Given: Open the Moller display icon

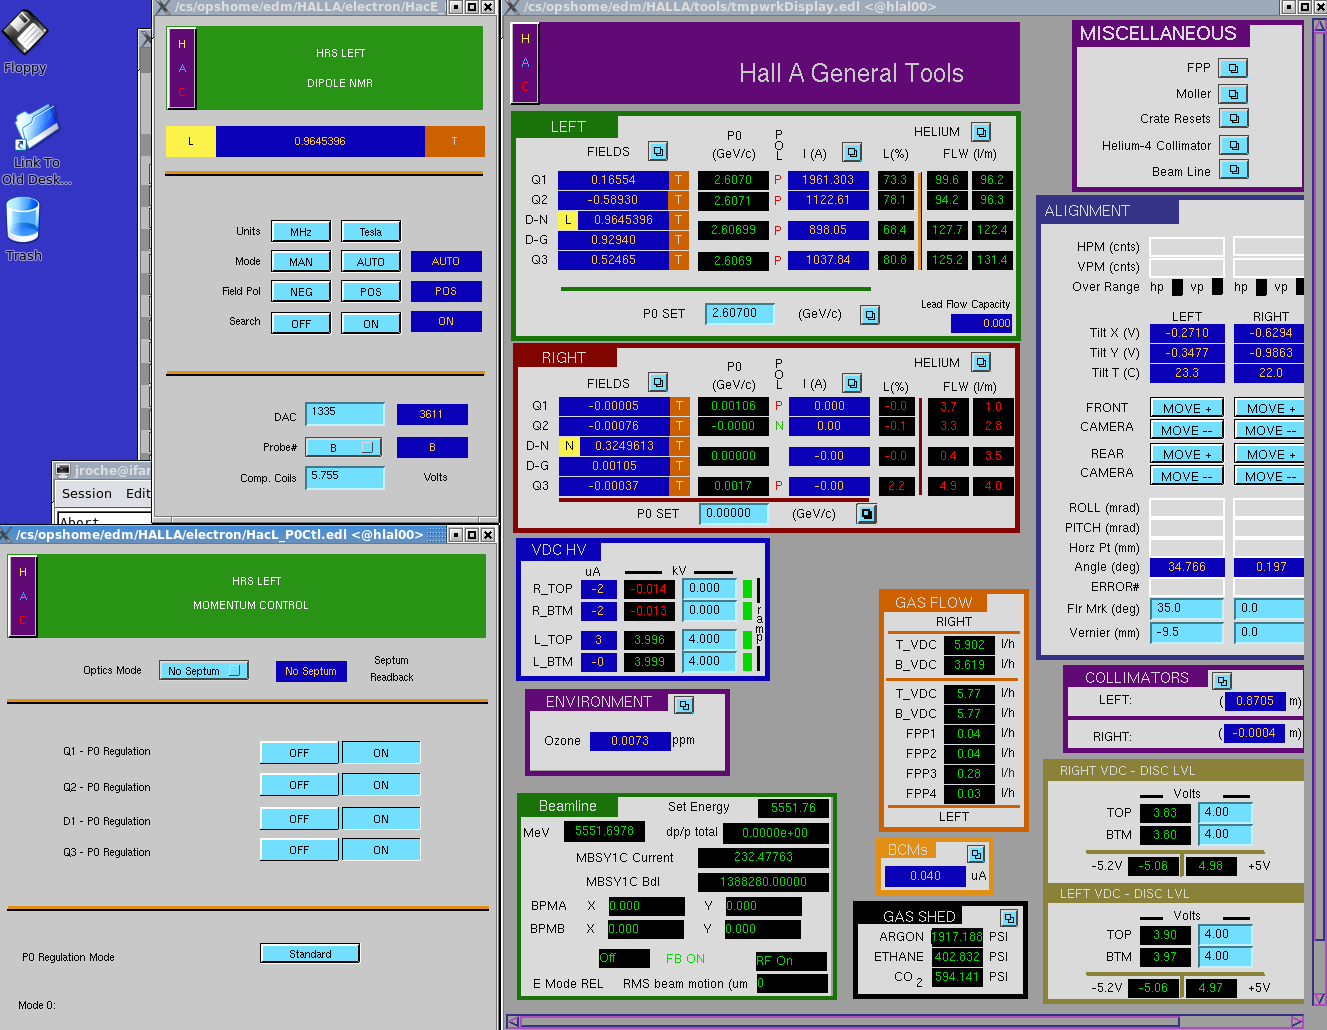Looking at the screenshot, I should pos(1233,94).
